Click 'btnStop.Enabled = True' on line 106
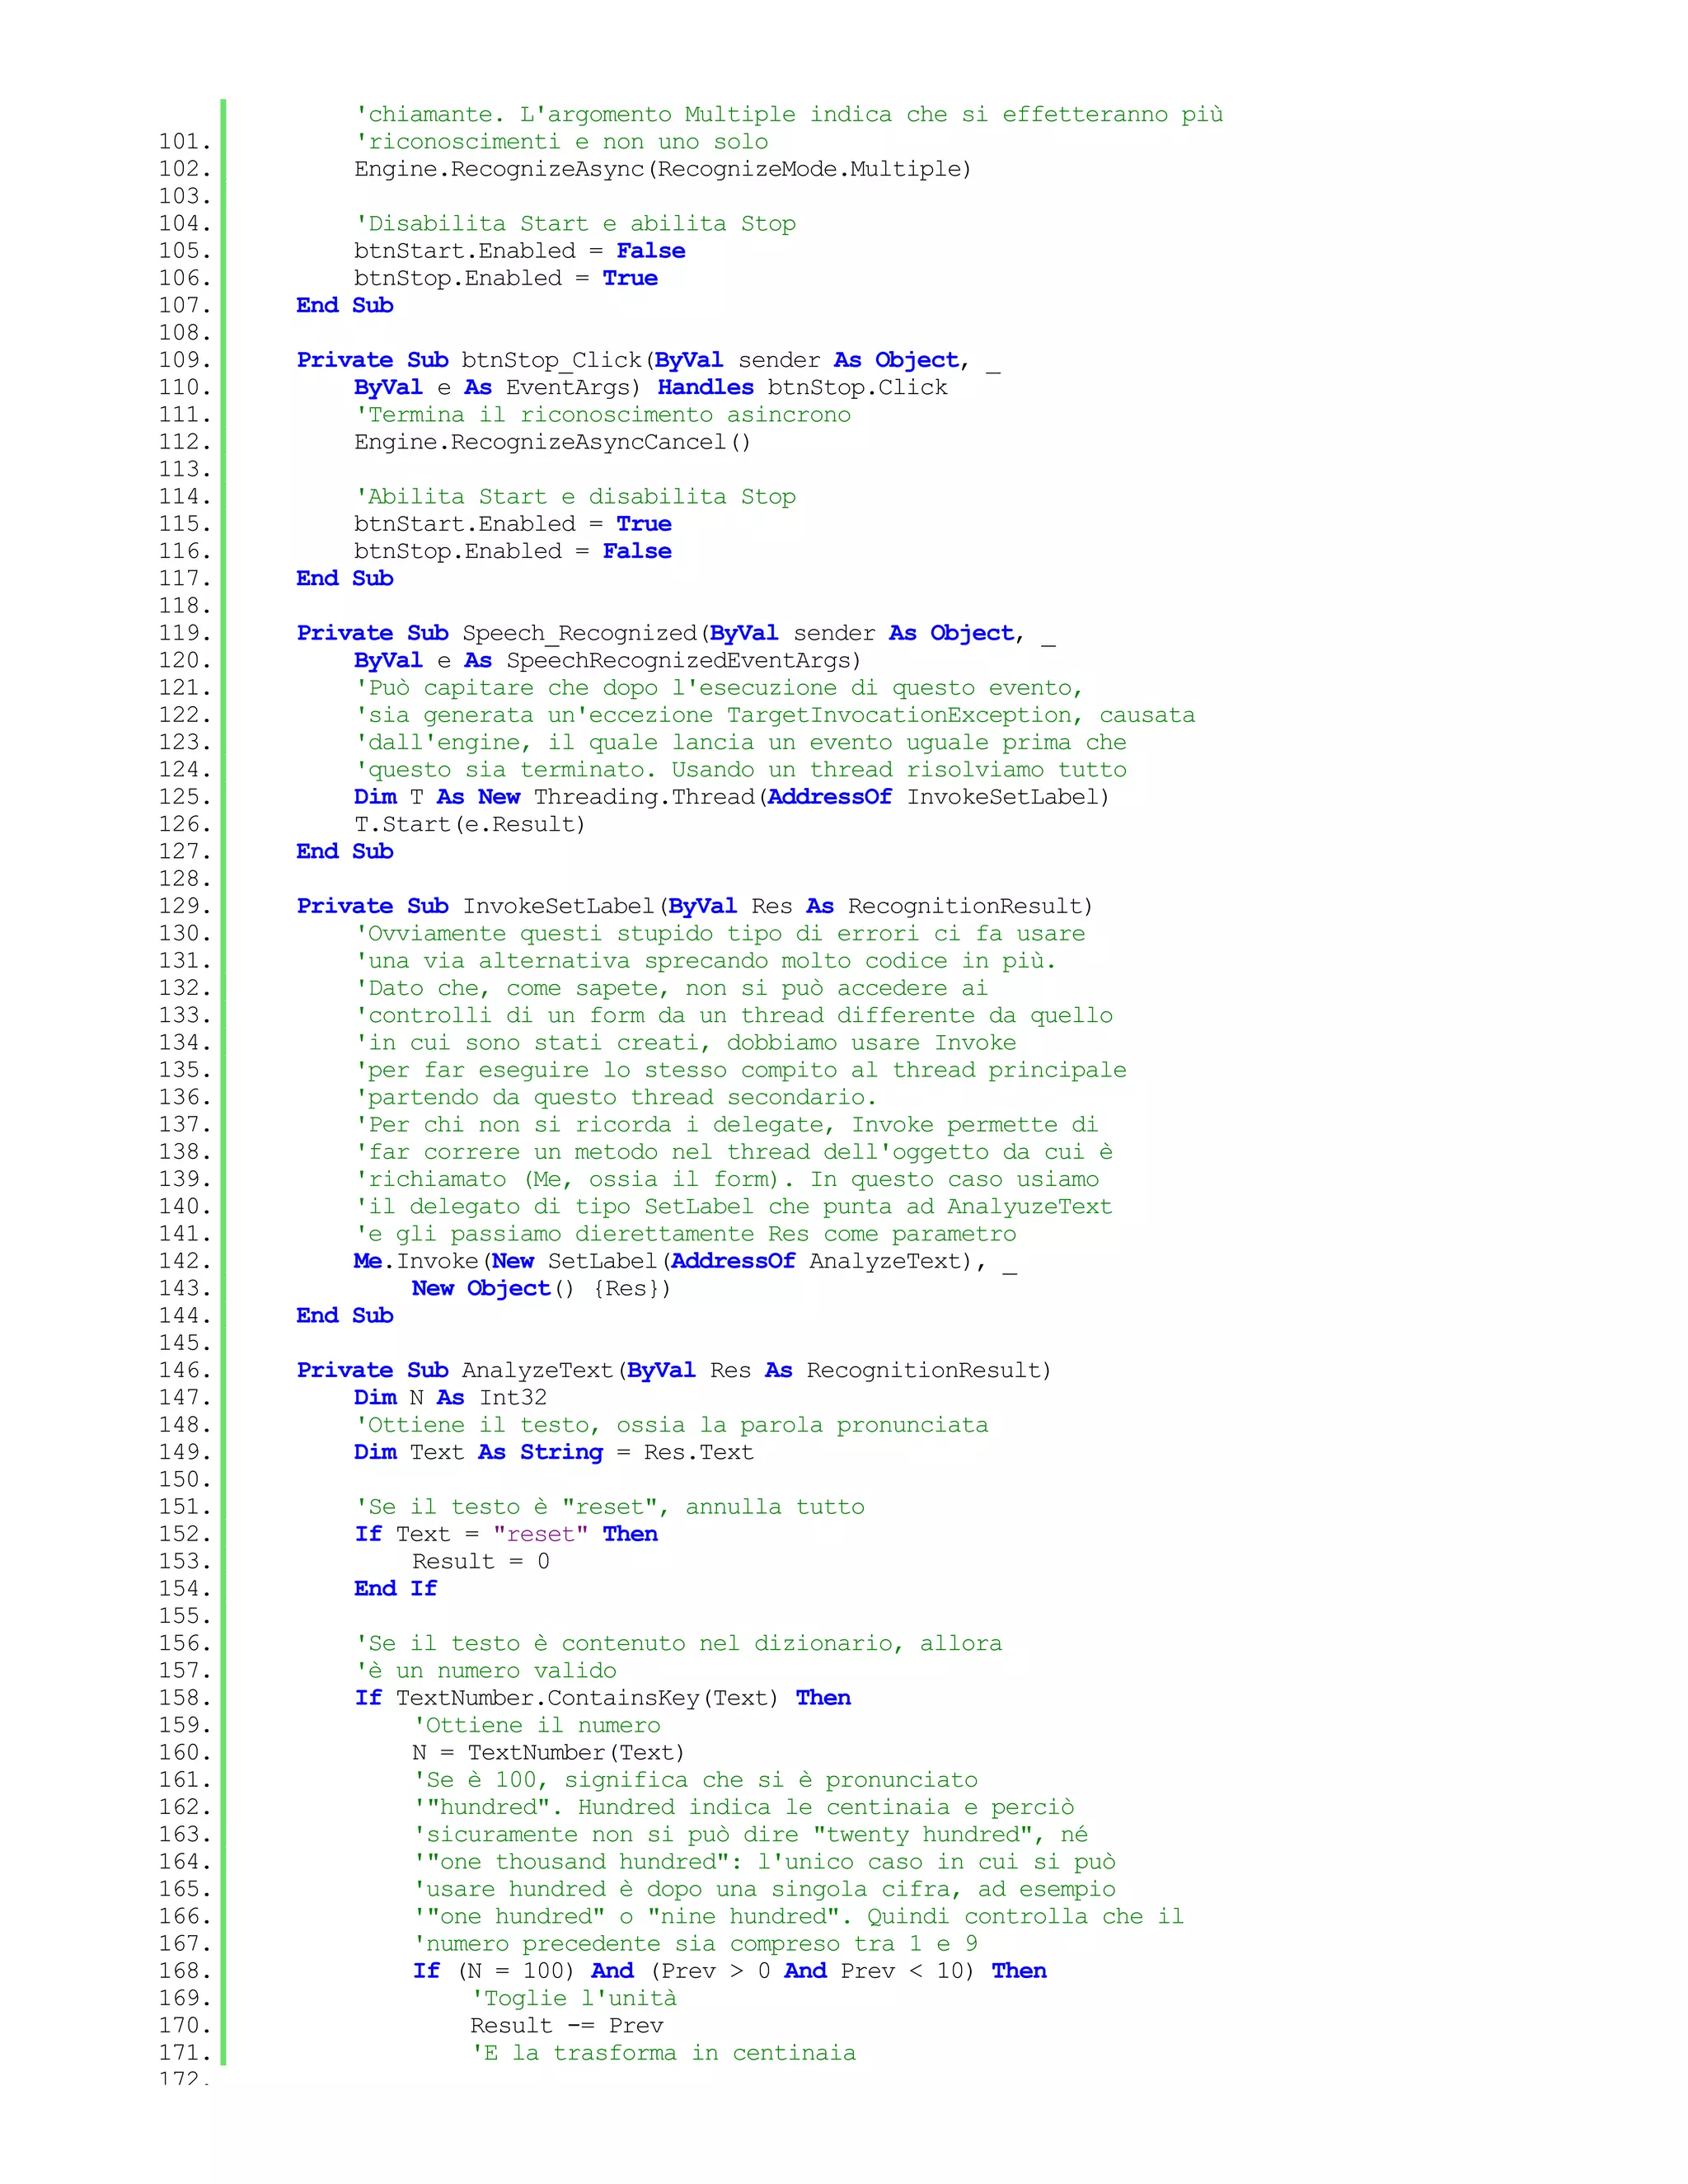The width and height of the screenshot is (1688, 2184). pos(506,278)
